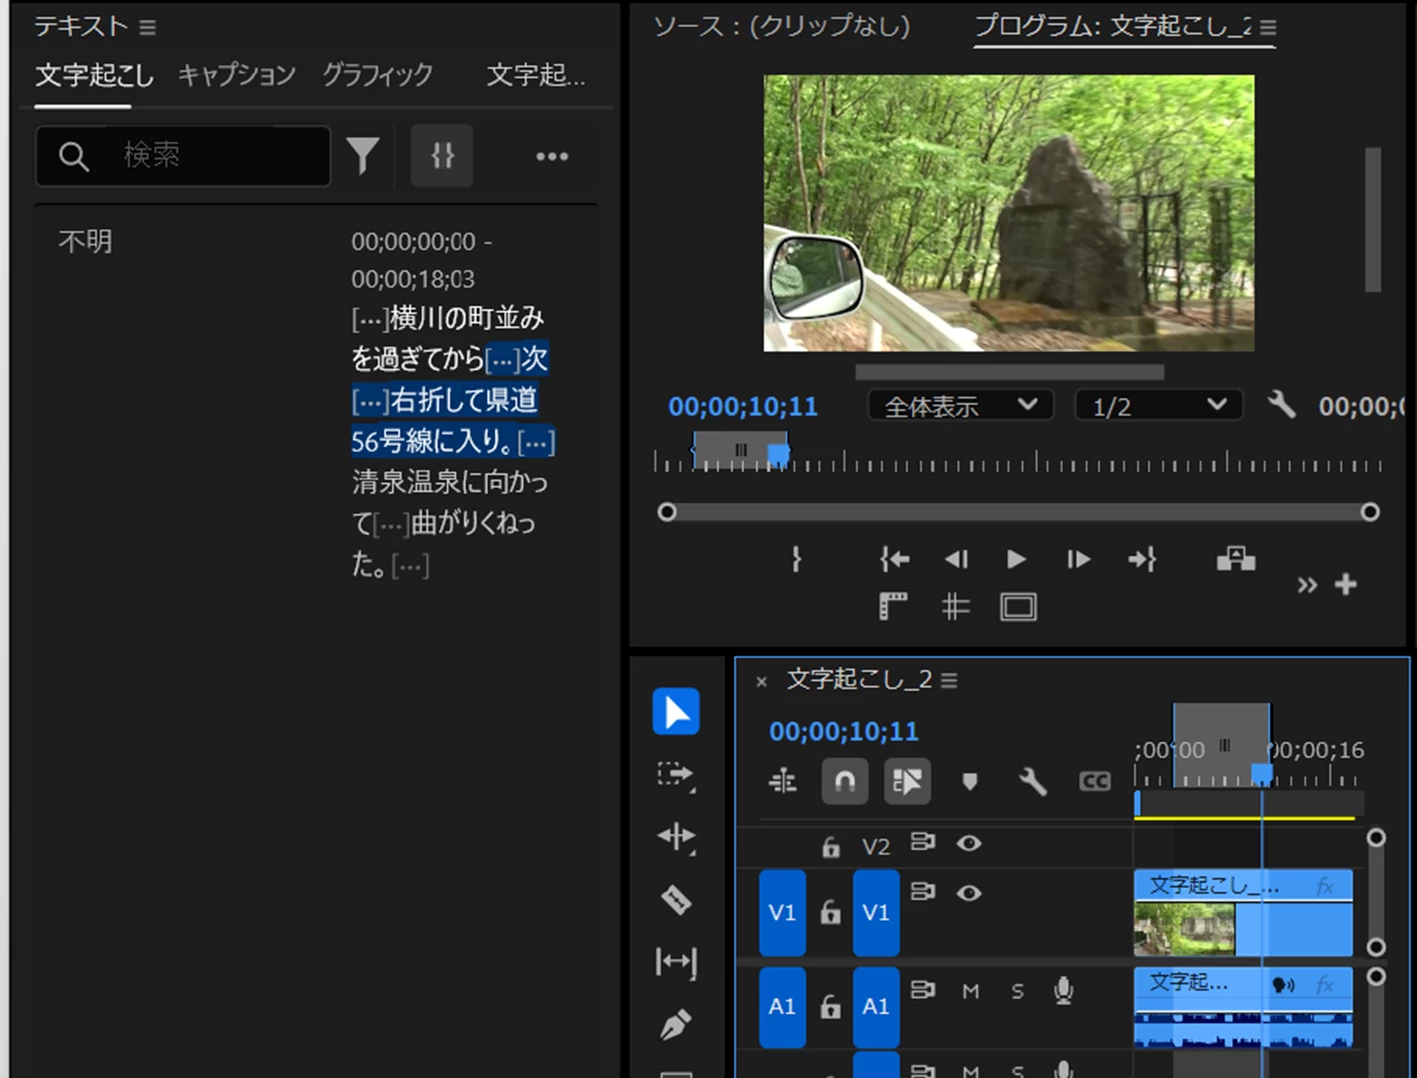1417x1078 pixels.
Task: Click the 検索 search field
Action: pyautogui.click(x=183, y=156)
